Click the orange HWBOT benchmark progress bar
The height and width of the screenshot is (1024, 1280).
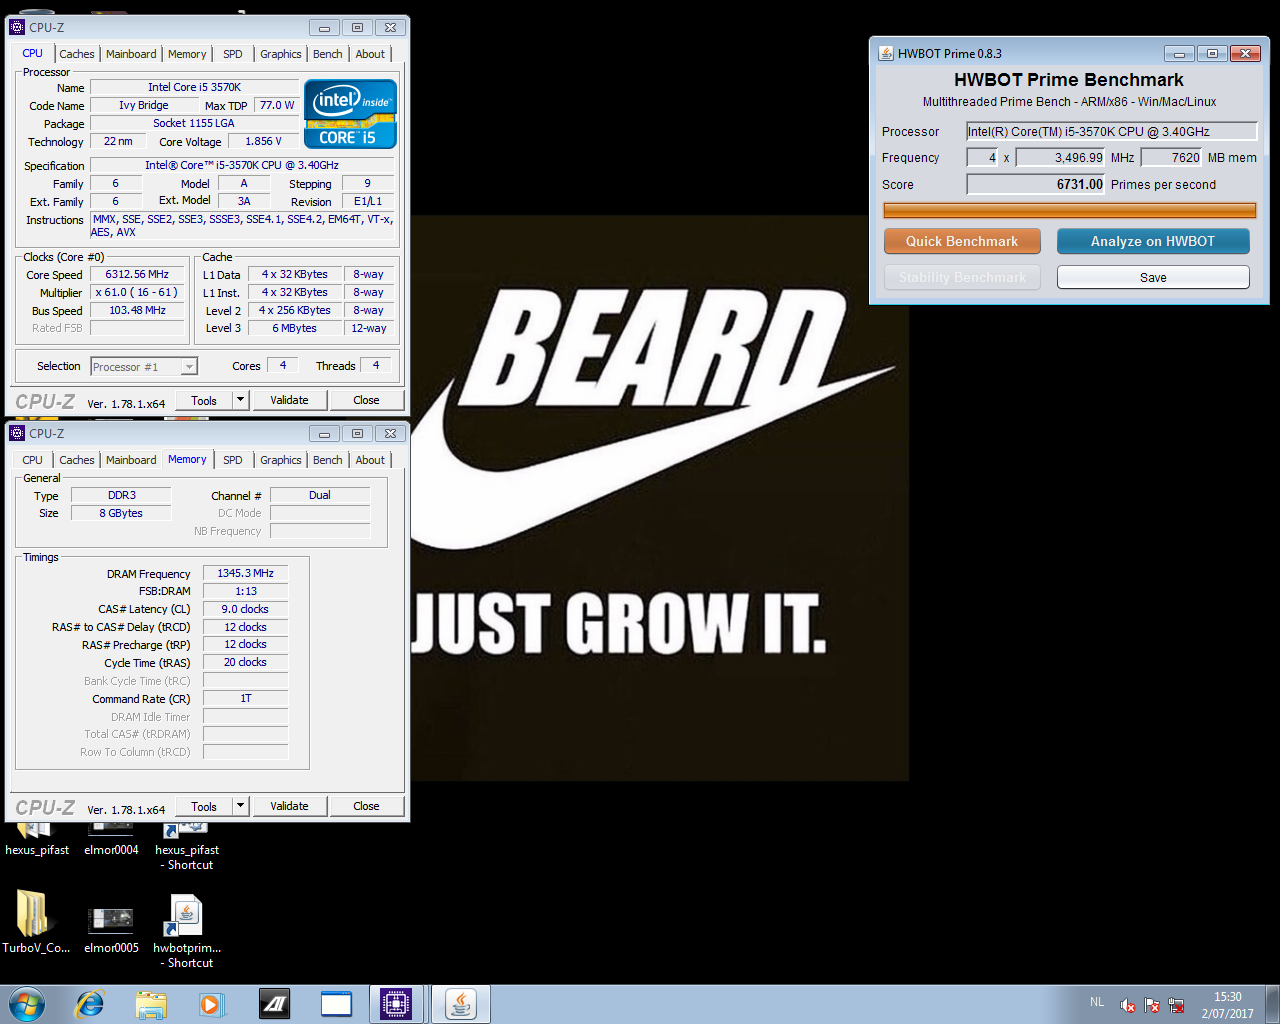tap(1069, 210)
